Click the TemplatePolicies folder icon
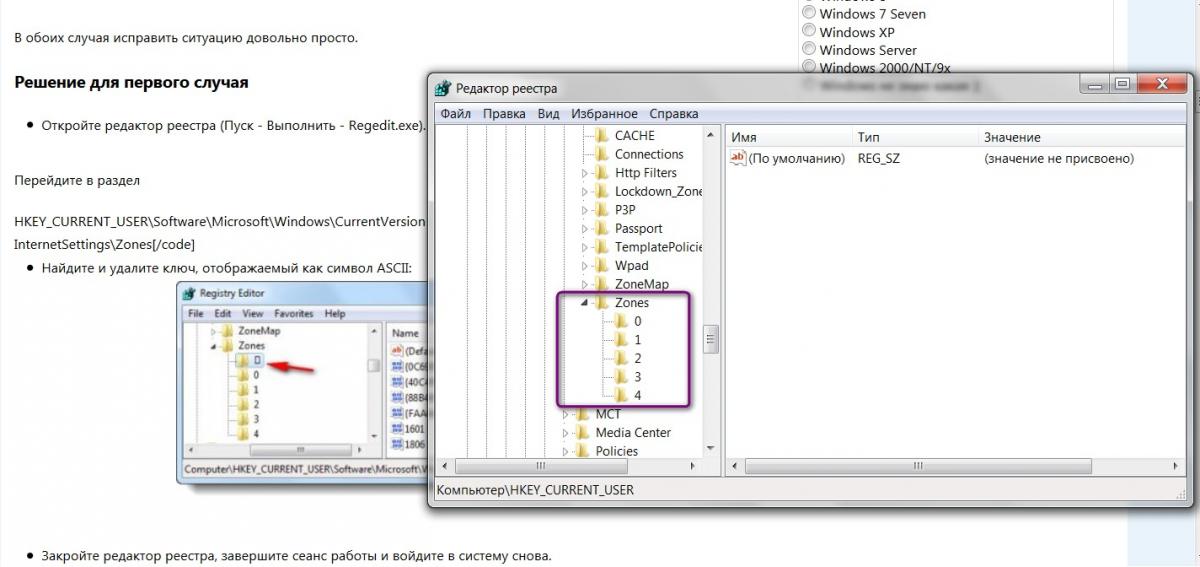The height and width of the screenshot is (567, 1200). (x=601, y=247)
